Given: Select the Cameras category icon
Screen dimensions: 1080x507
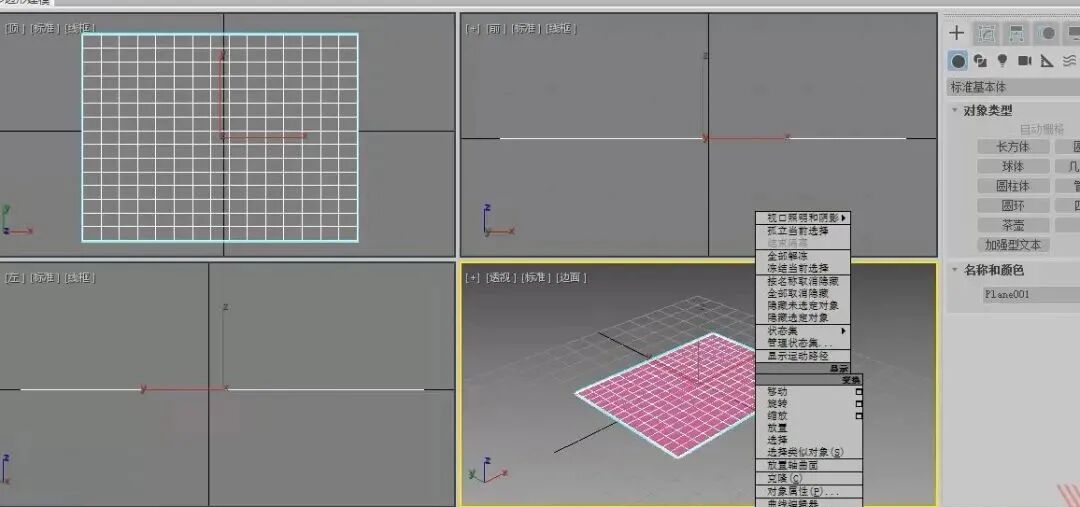Looking at the screenshot, I should pyautogui.click(x=1024, y=61).
